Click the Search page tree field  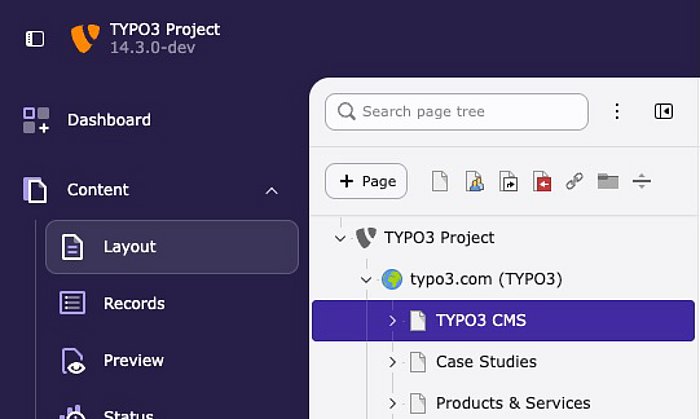point(456,112)
